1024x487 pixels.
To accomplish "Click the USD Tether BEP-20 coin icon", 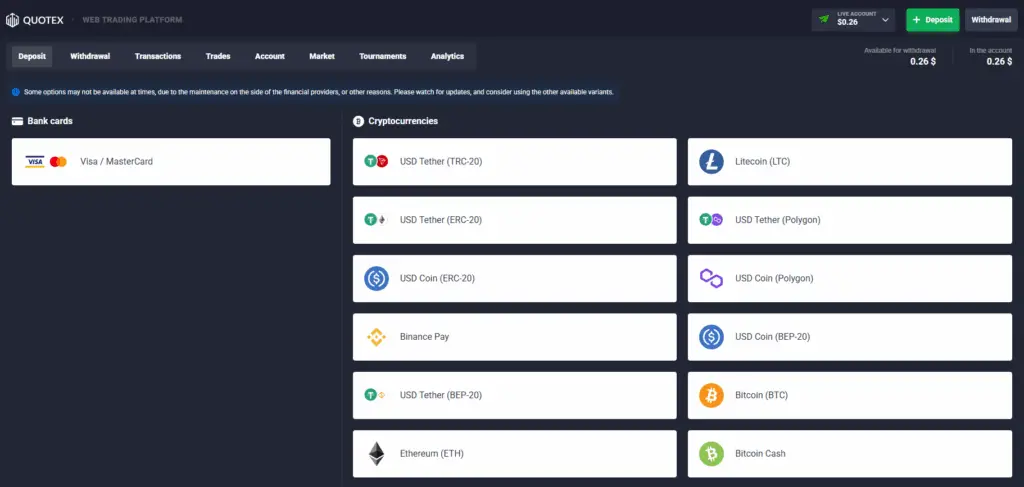I will tap(376, 395).
